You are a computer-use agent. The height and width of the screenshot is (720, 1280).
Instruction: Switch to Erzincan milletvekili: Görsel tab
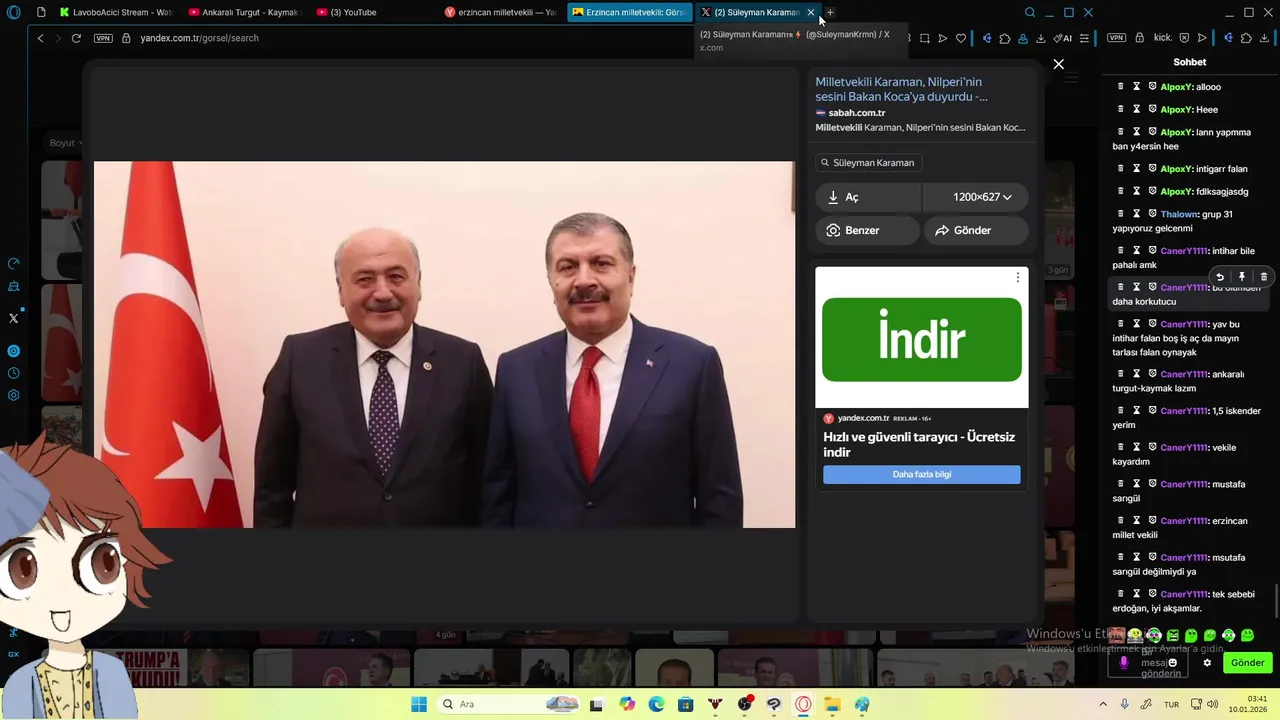tap(629, 12)
